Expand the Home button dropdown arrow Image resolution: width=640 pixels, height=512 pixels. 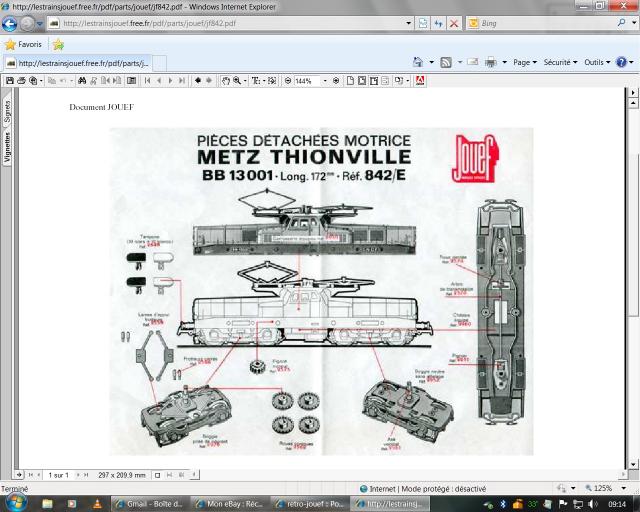click(x=431, y=62)
